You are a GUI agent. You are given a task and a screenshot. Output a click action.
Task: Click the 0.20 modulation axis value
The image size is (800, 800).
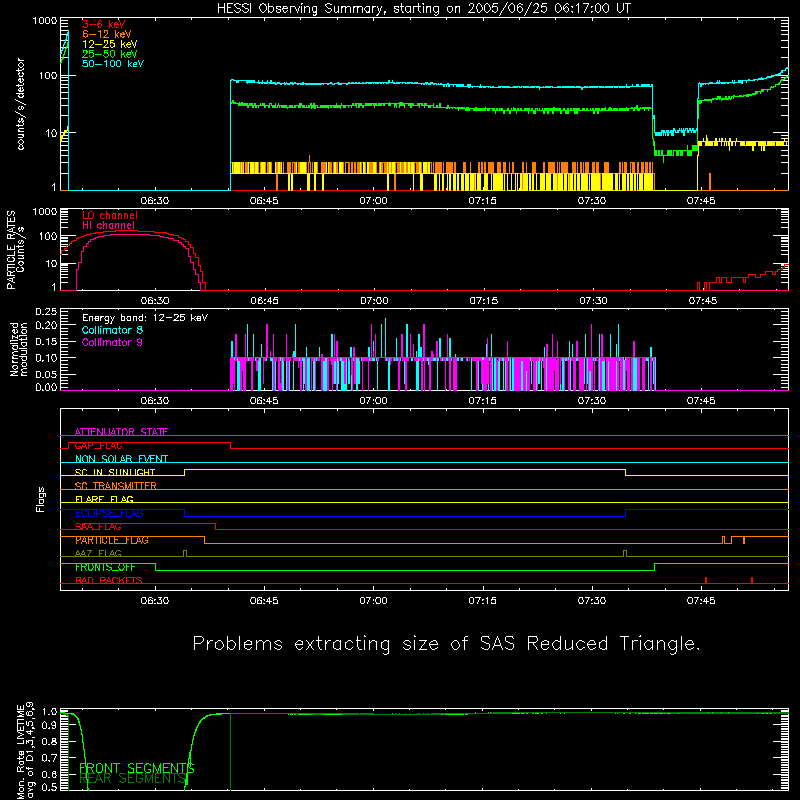point(46,326)
